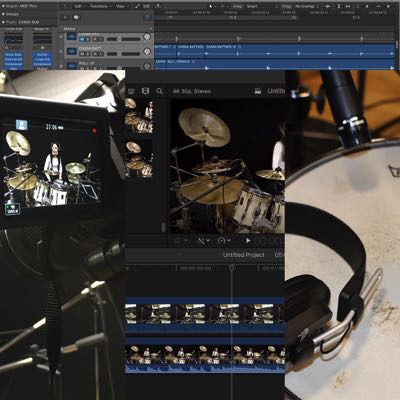
Task: Record-enable the first audio track
Action: (x=95, y=39)
